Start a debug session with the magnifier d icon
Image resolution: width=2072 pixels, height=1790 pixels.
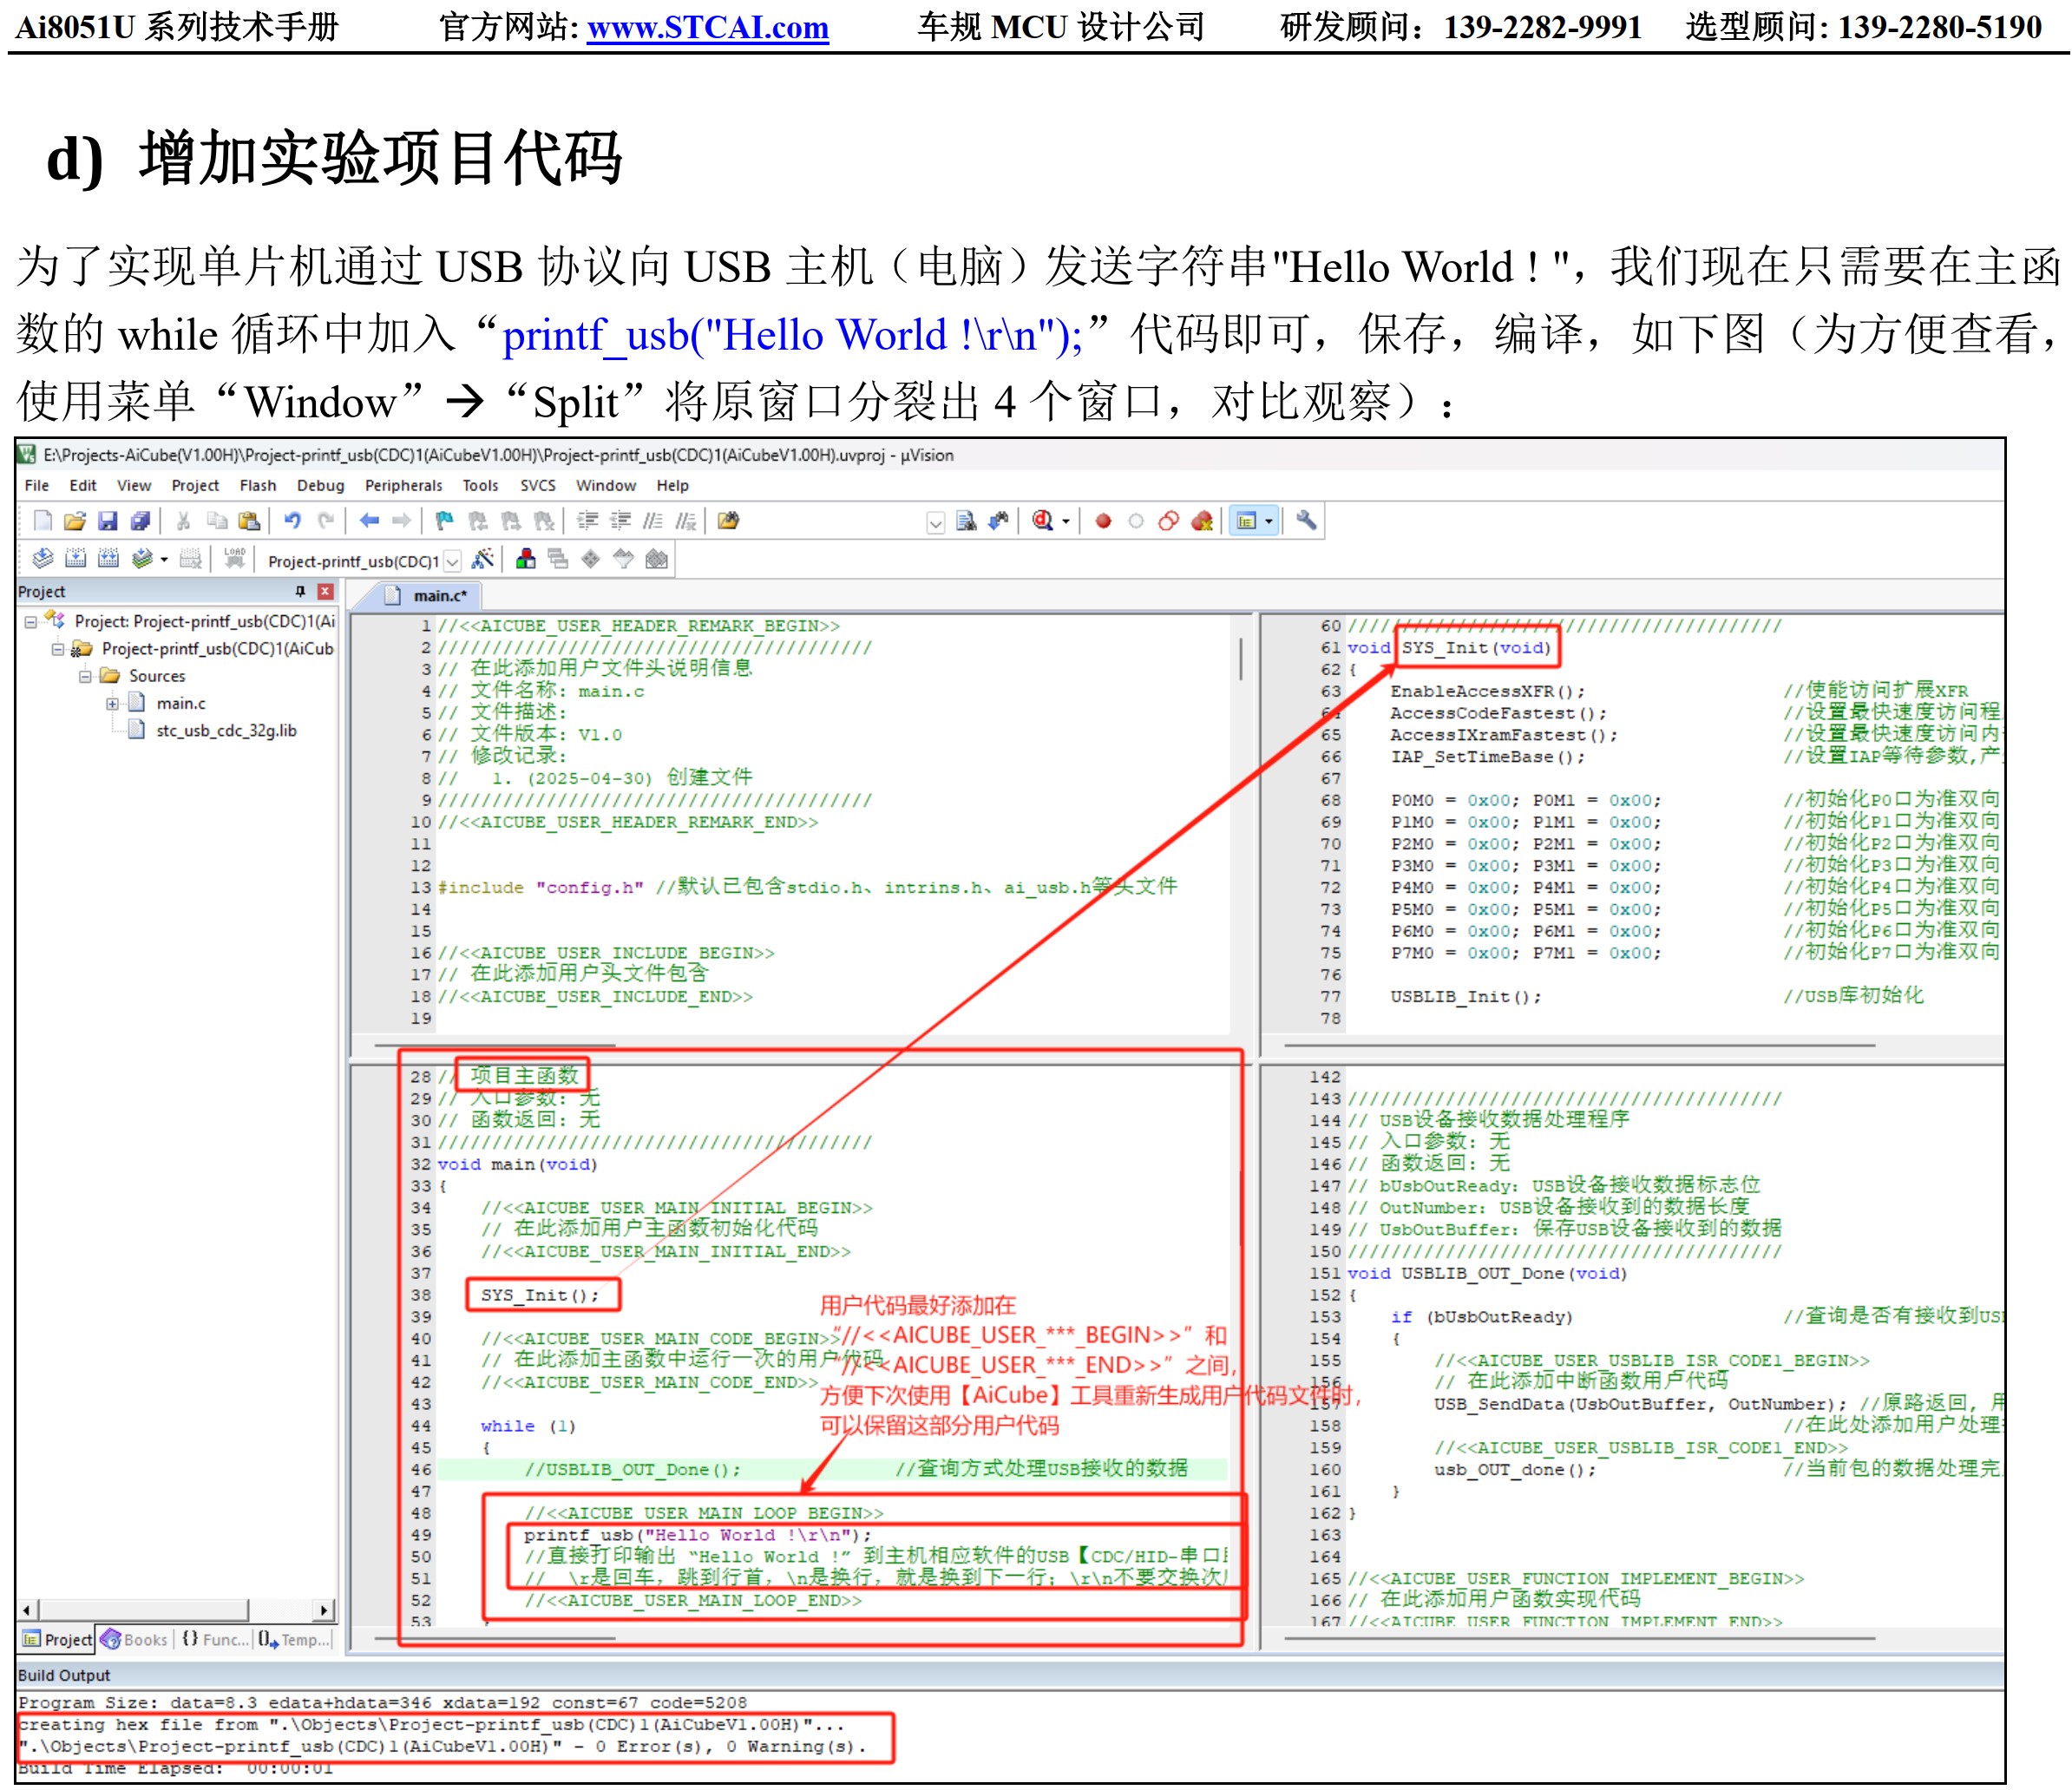(x=1042, y=521)
